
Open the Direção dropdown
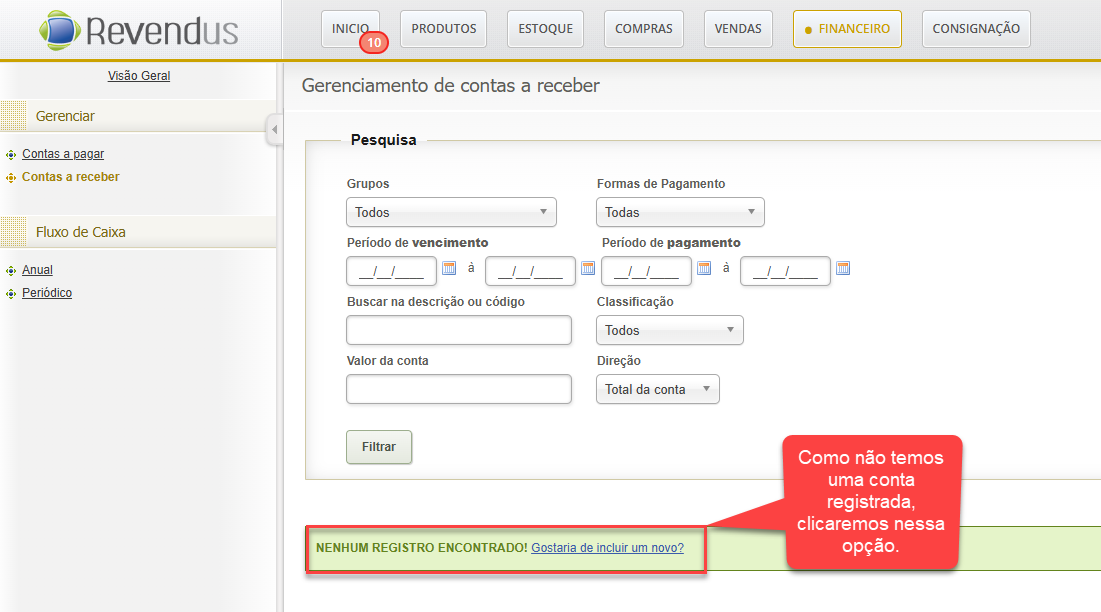tap(658, 389)
